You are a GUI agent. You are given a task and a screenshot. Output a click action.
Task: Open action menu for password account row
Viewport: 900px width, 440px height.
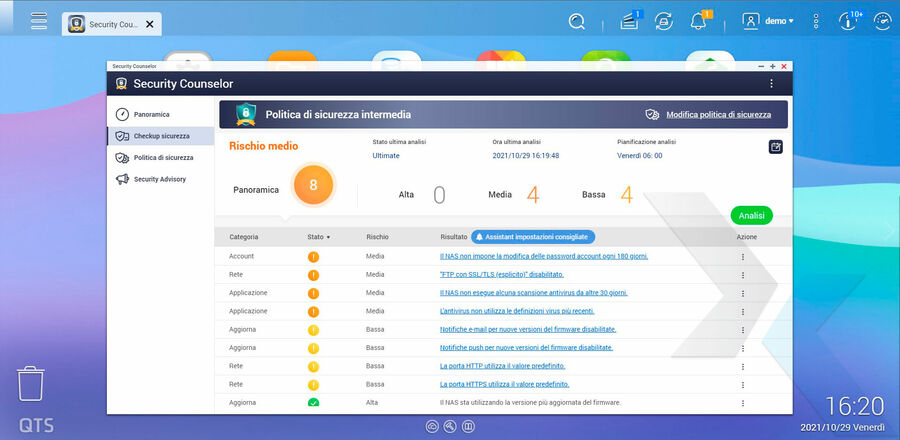tap(742, 257)
